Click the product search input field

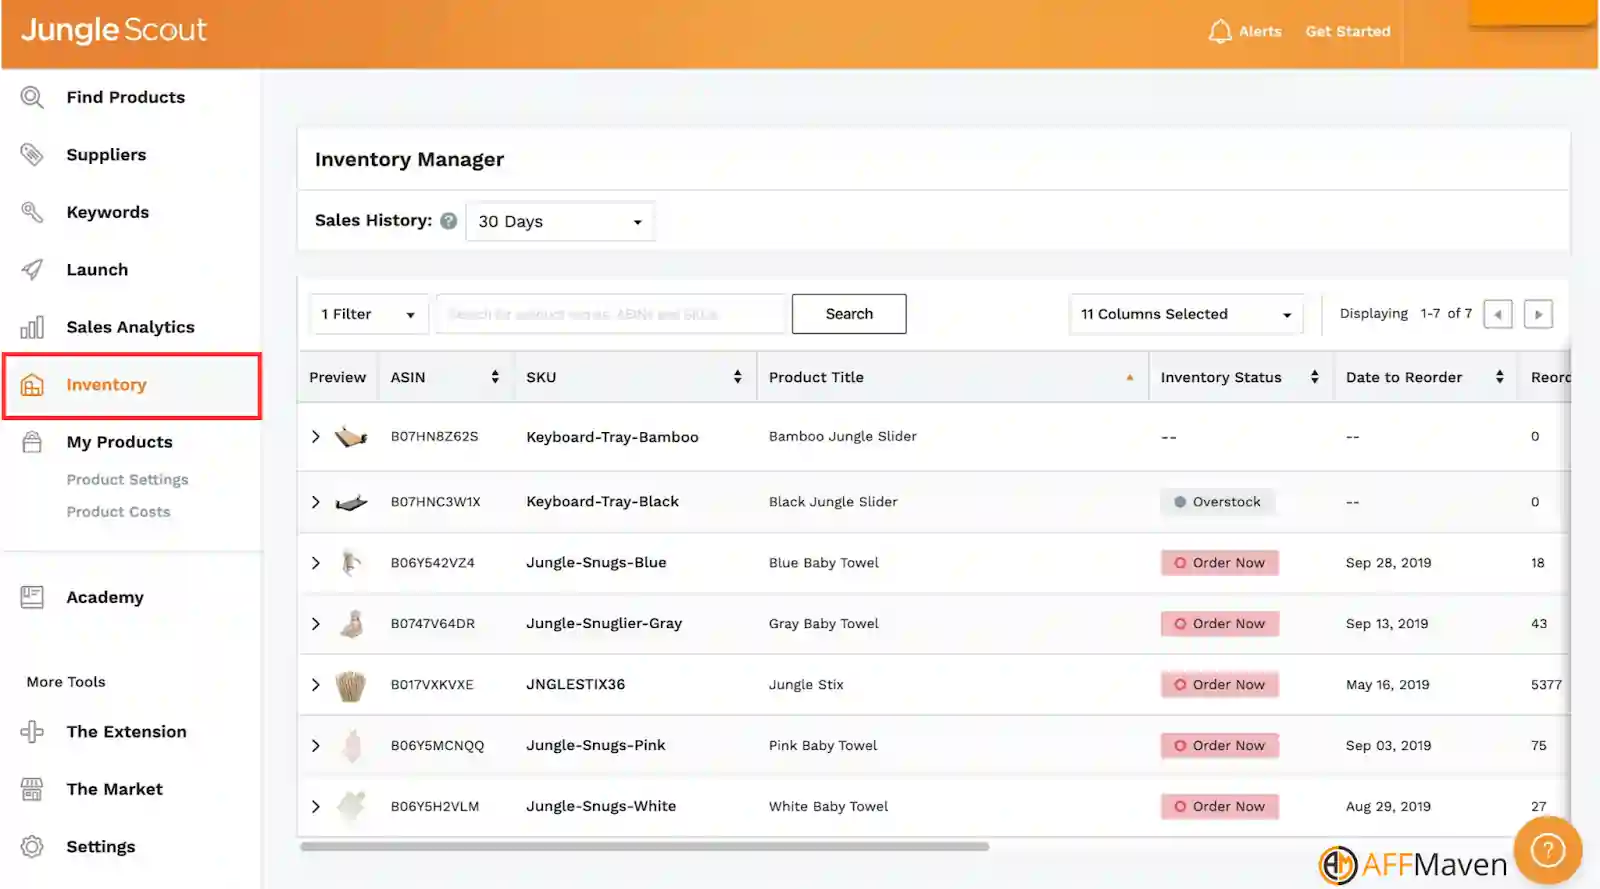(x=612, y=314)
